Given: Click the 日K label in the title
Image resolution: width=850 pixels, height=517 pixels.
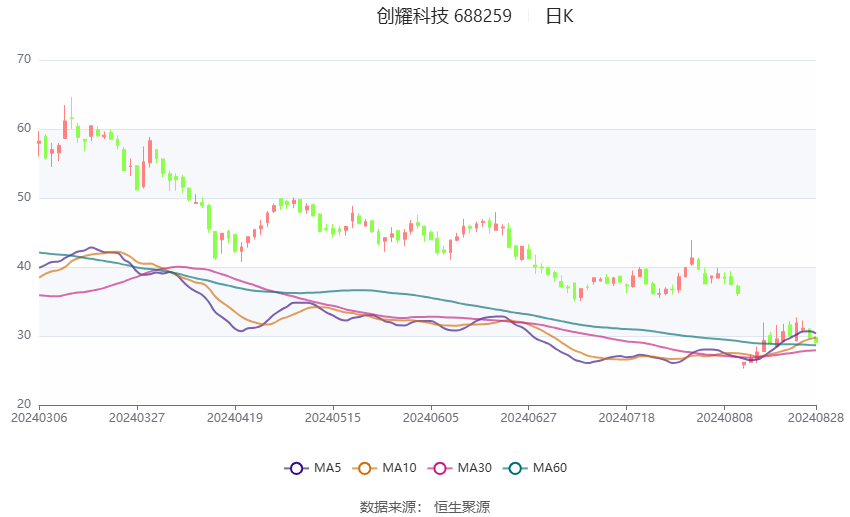Looking at the screenshot, I should (x=559, y=16).
